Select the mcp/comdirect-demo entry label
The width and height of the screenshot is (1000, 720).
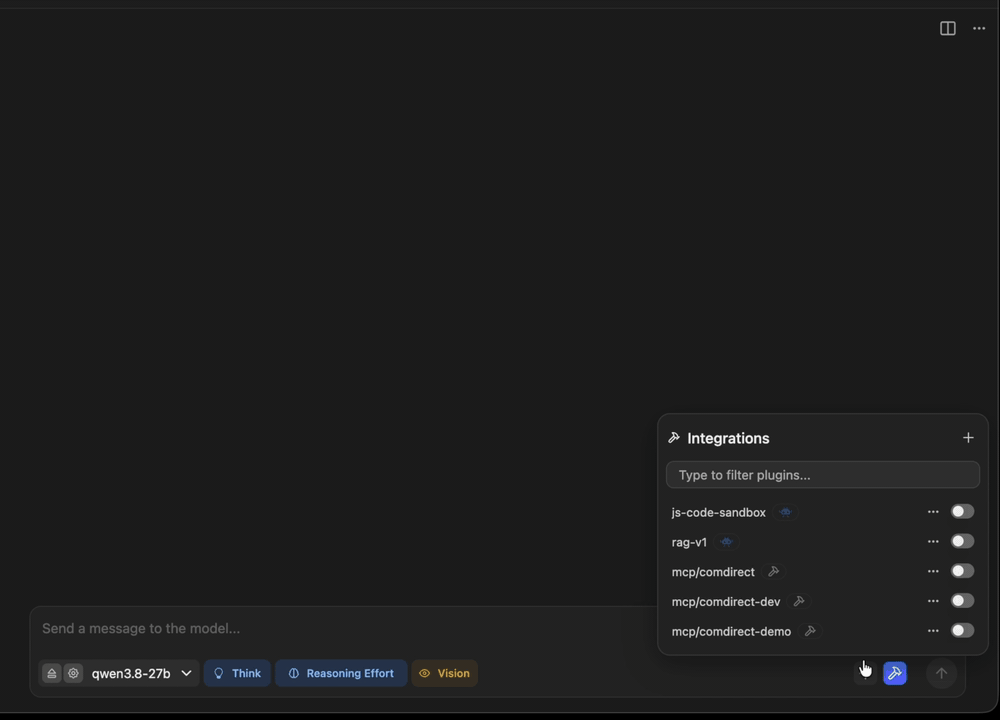731,631
